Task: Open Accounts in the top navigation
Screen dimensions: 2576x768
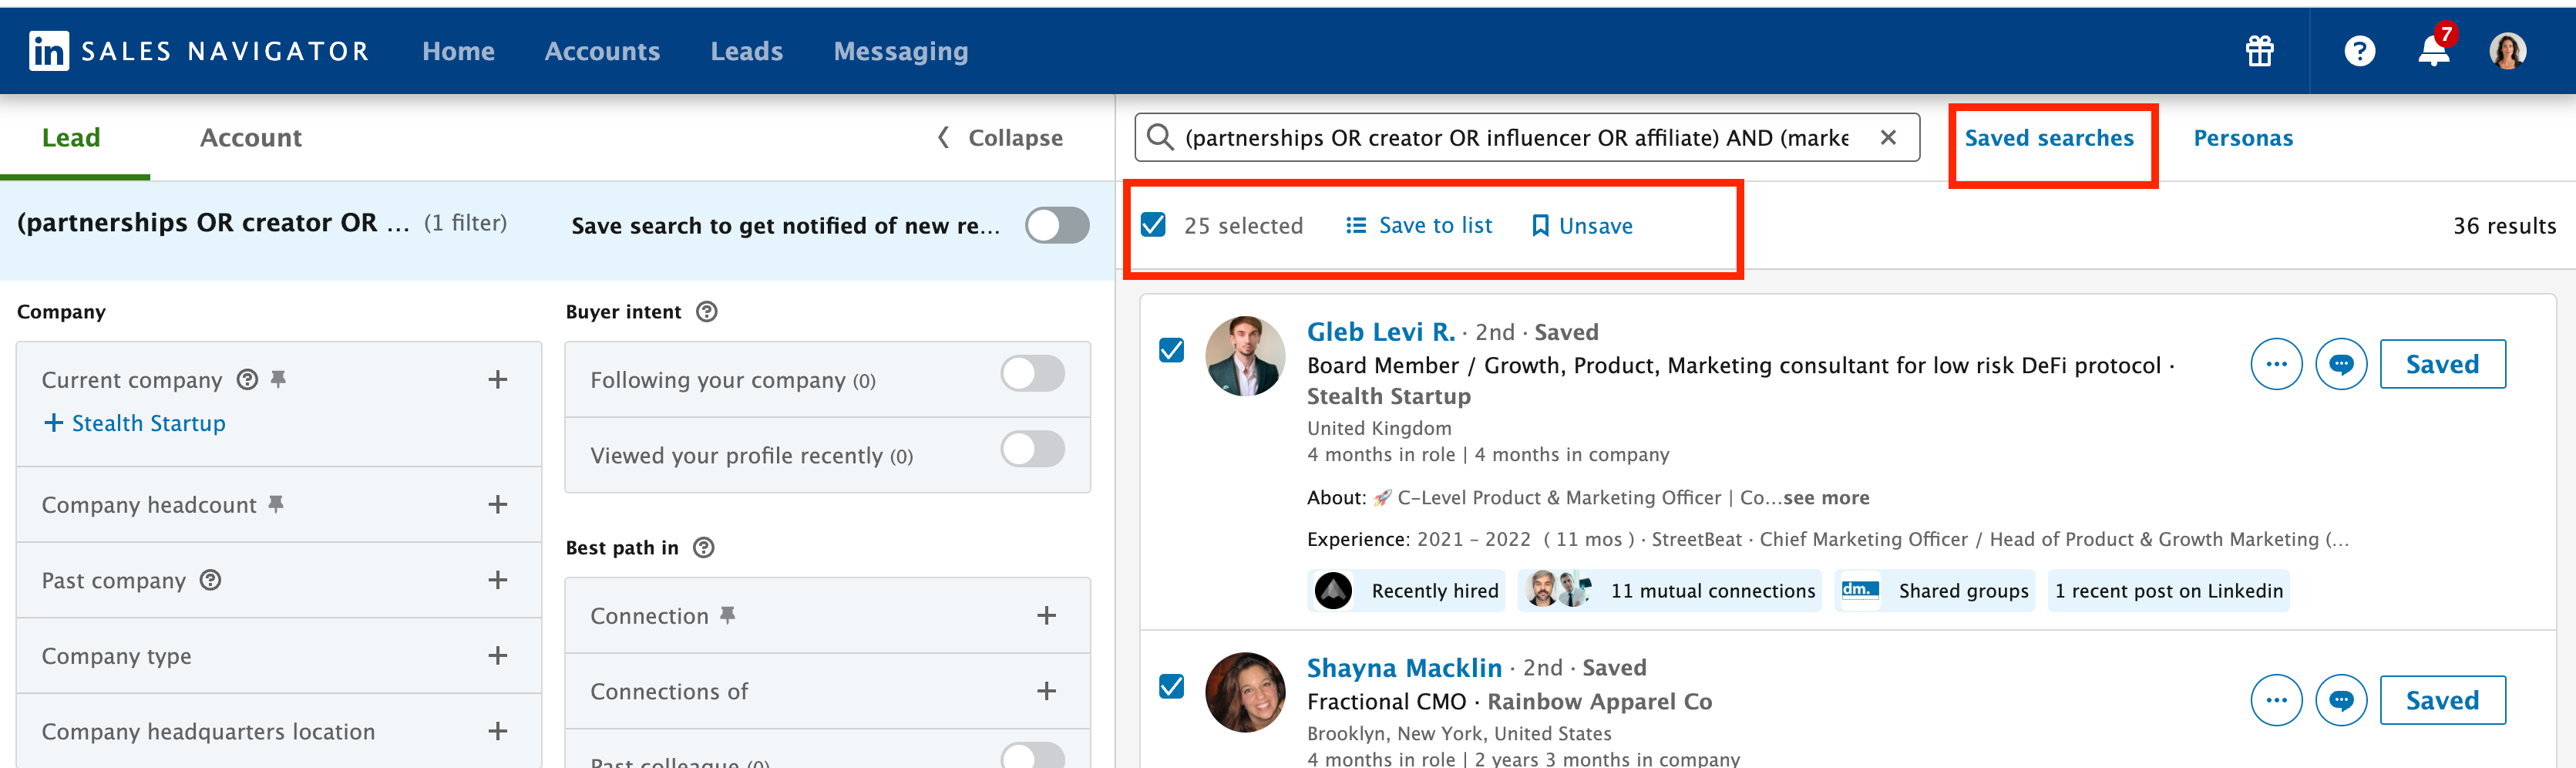Action: [602, 51]
